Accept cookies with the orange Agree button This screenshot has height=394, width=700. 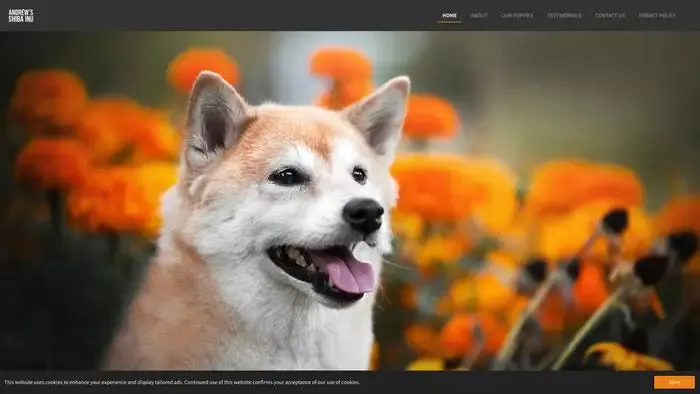[x=674, y=382]
